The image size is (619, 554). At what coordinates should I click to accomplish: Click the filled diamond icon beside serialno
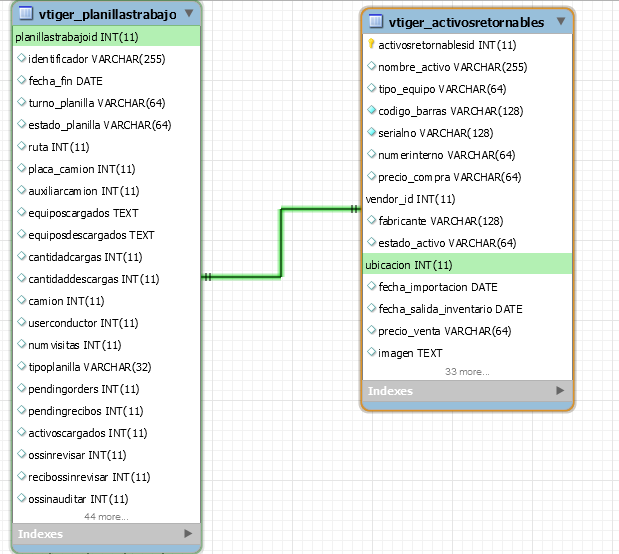371,132
